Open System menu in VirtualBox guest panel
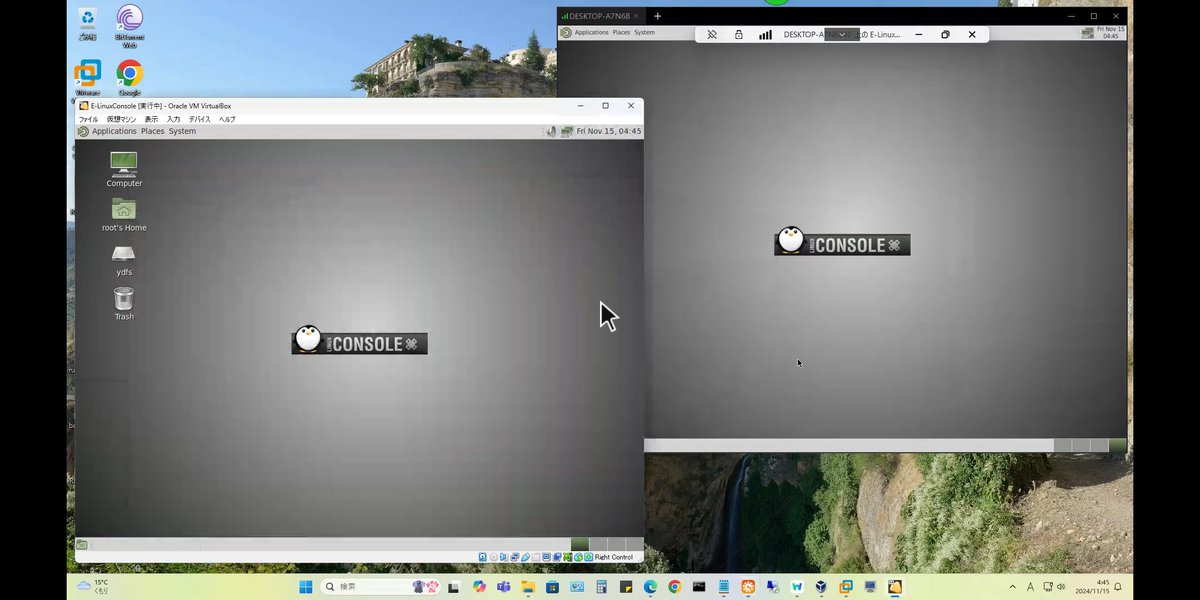This screenshot has height=600, width=1200. click(x=182, y=131)
